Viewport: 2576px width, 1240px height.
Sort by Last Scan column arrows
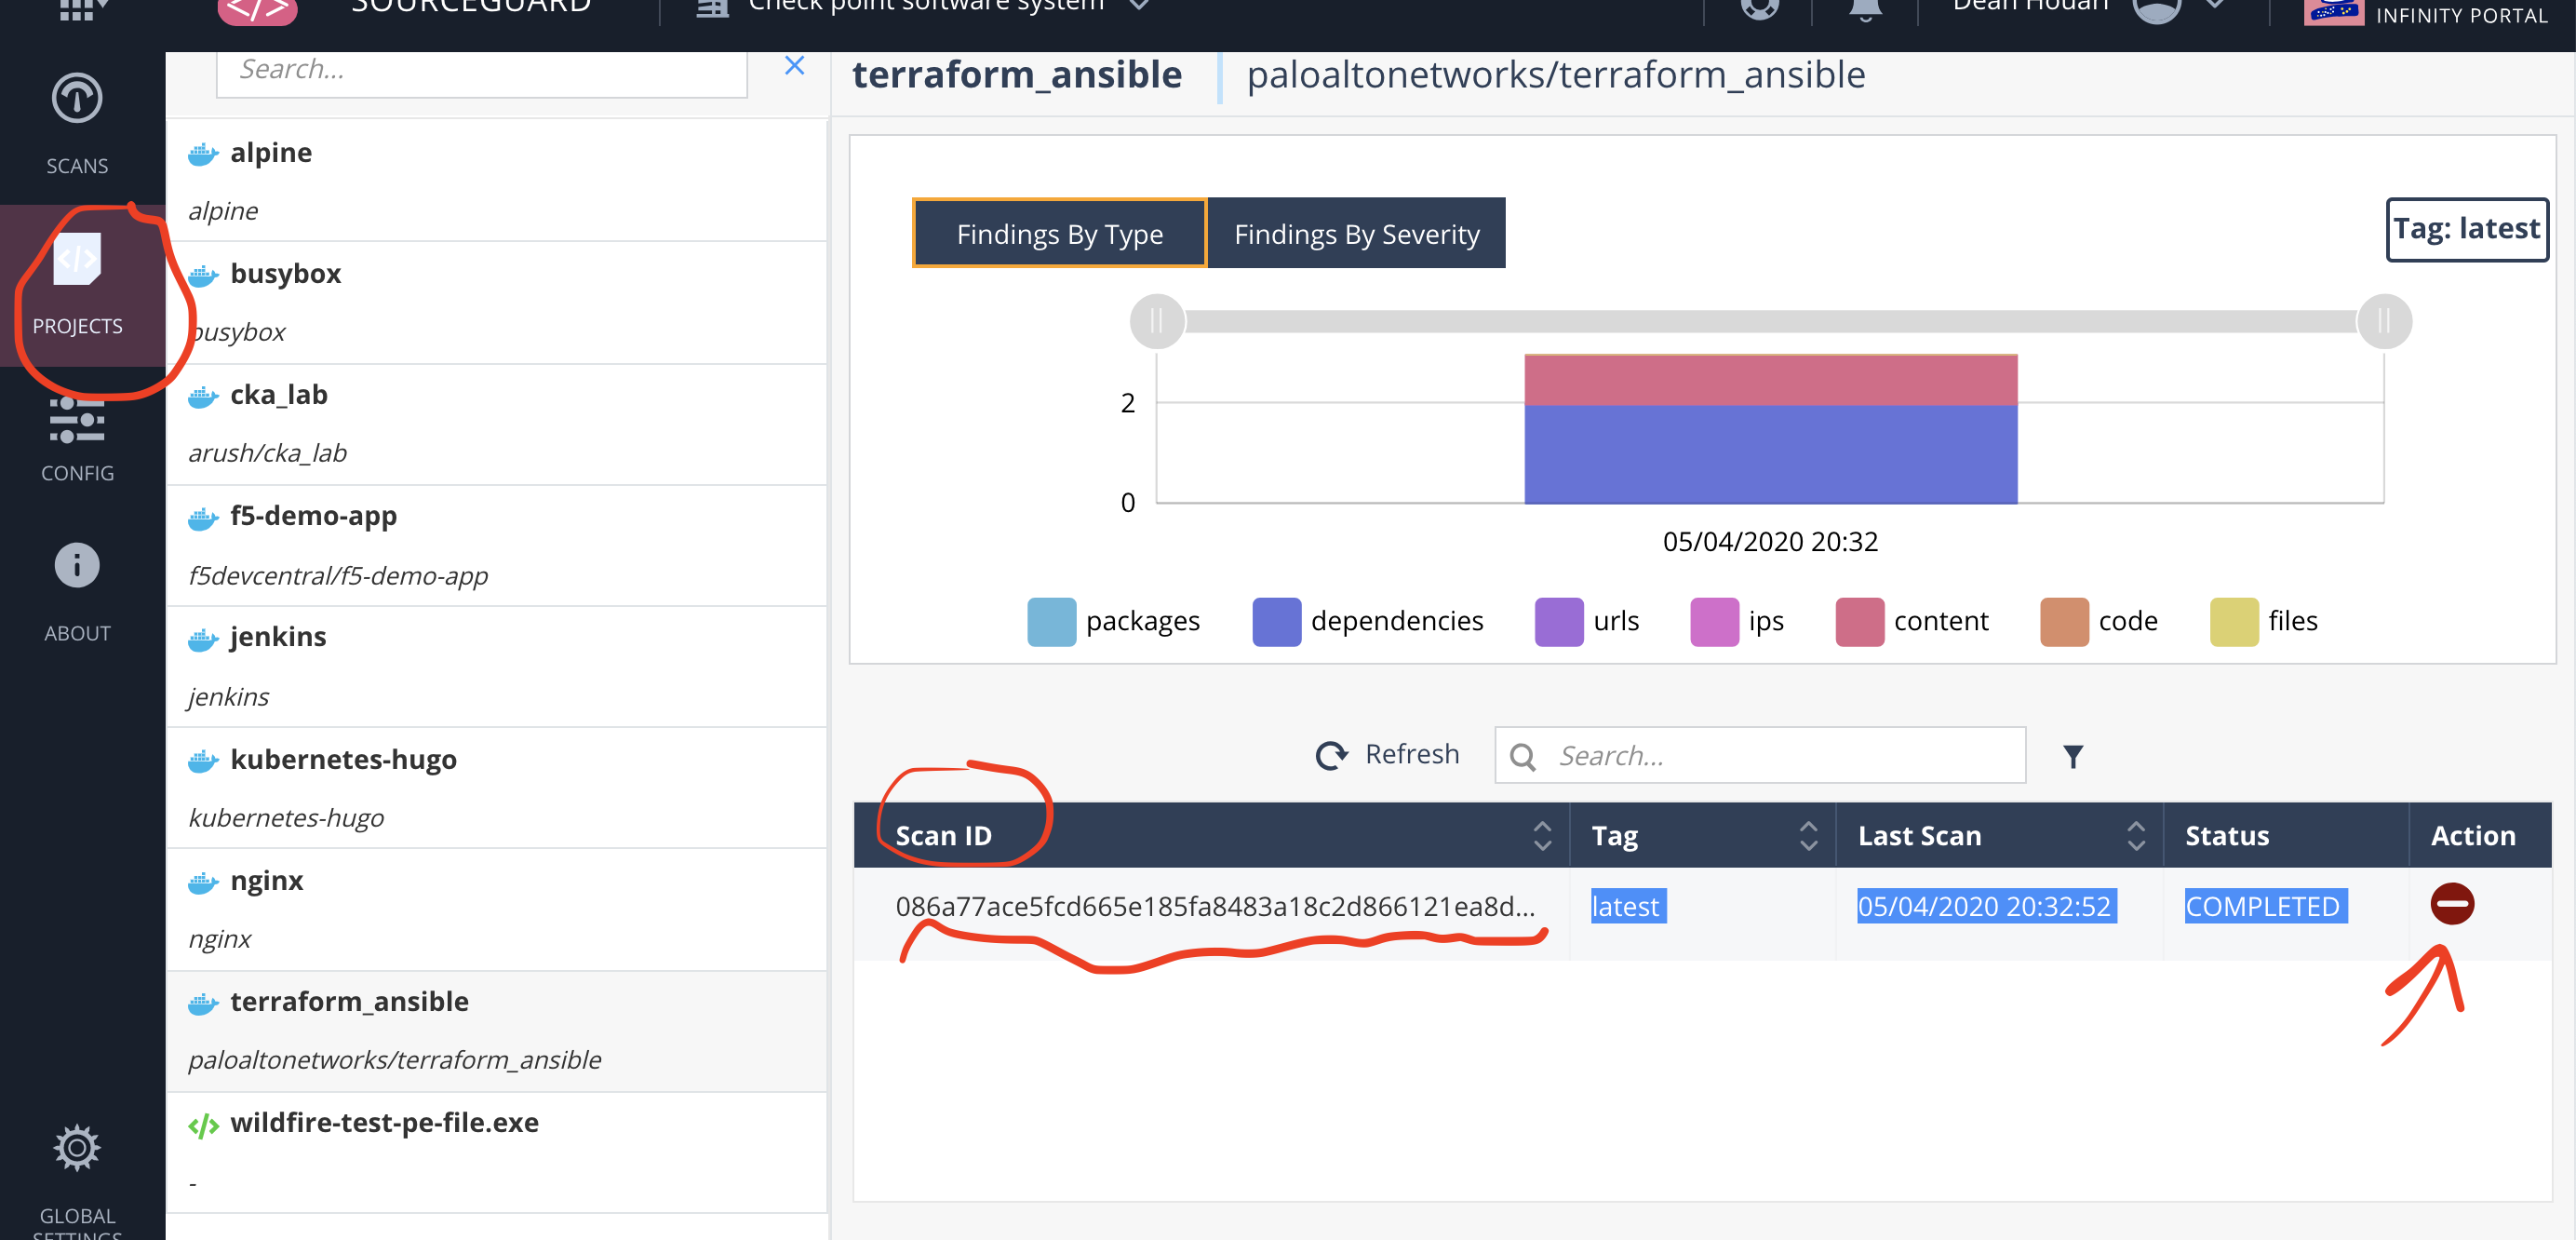[x=2135, y=835]
